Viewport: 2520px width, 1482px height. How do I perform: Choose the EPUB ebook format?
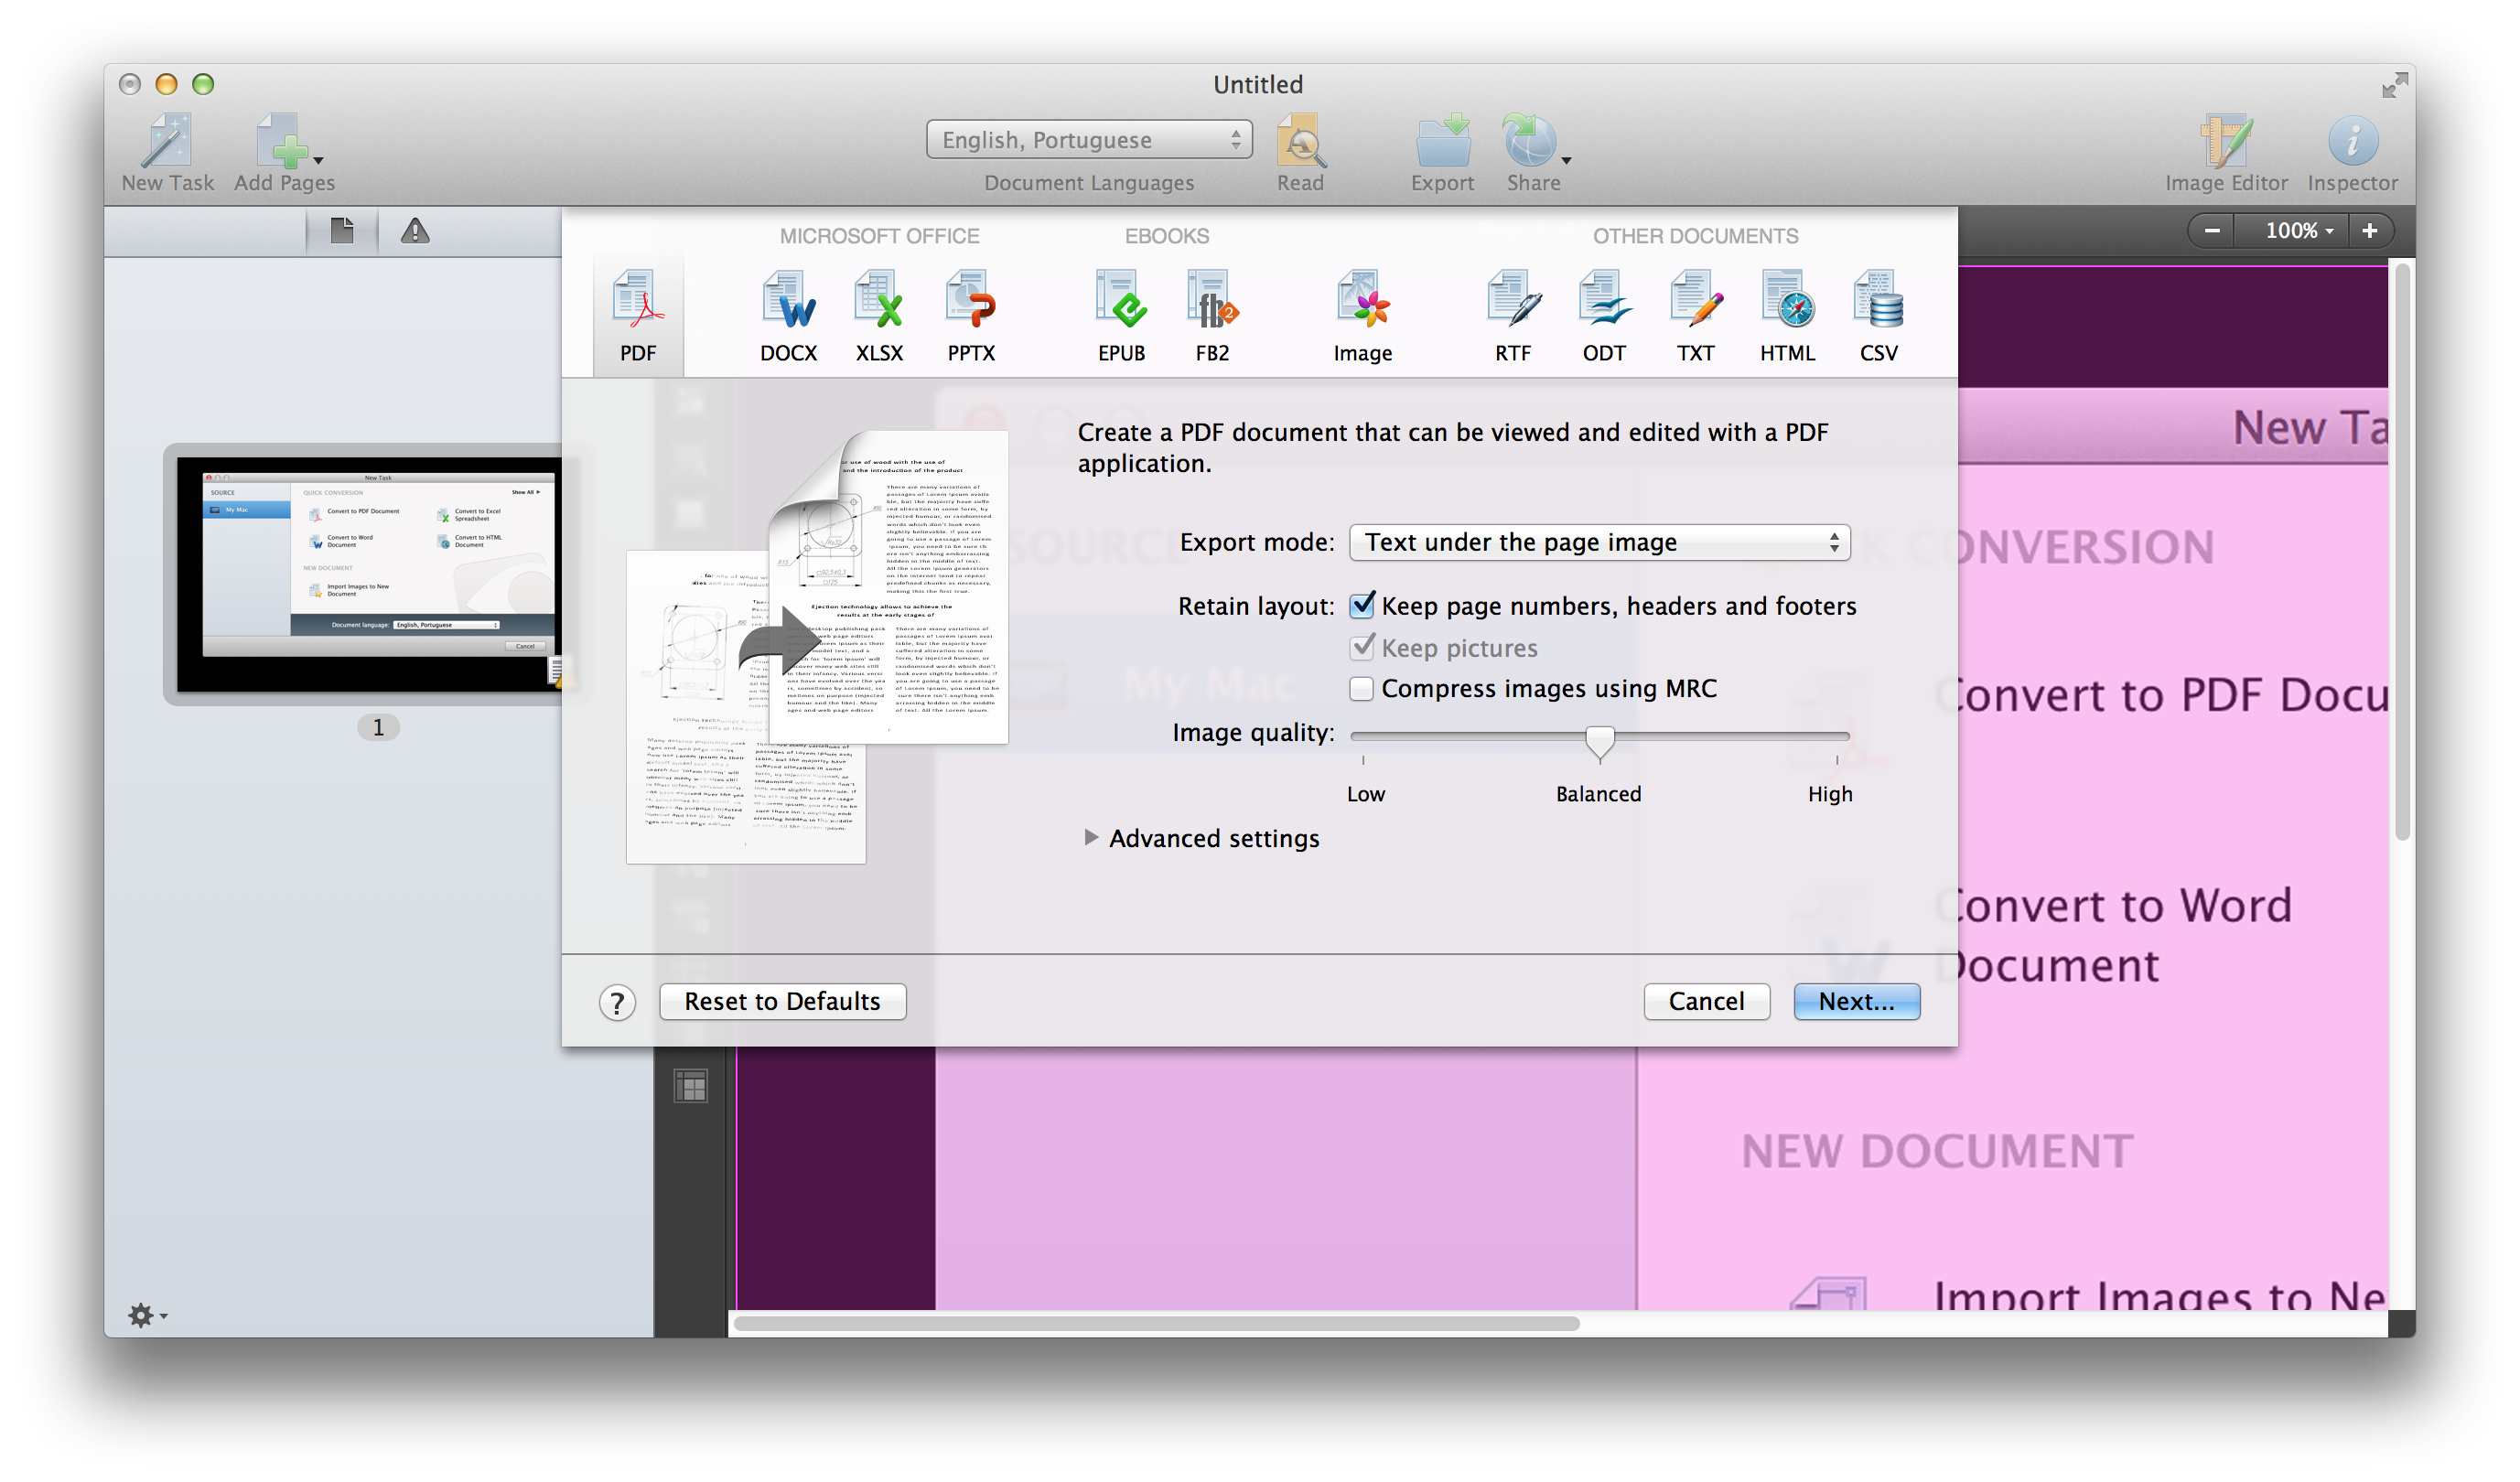point(1121,316)
